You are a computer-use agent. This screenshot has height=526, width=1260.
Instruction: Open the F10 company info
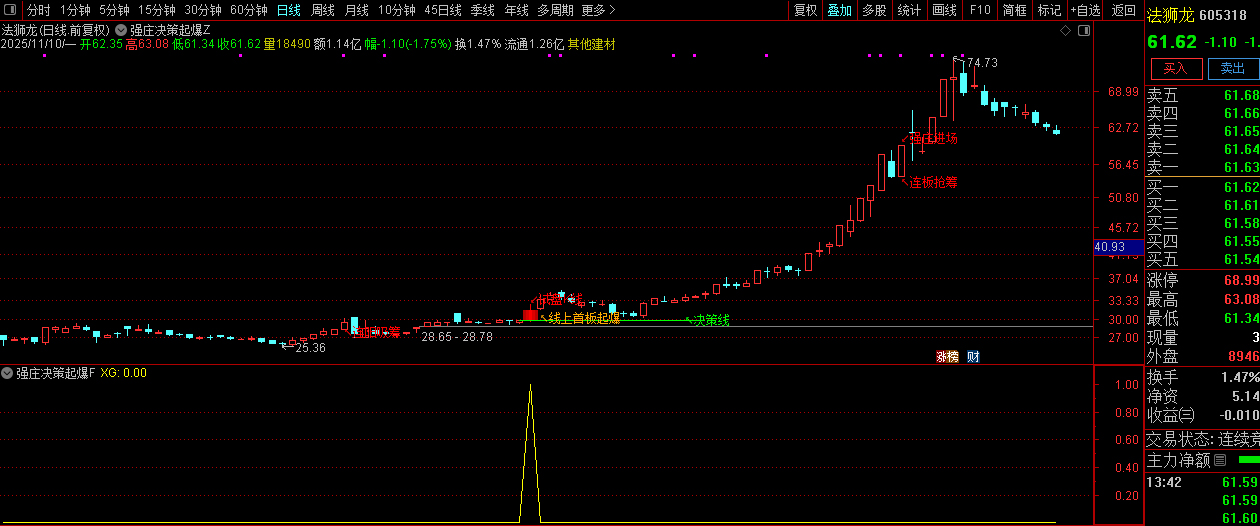(980, 10)
